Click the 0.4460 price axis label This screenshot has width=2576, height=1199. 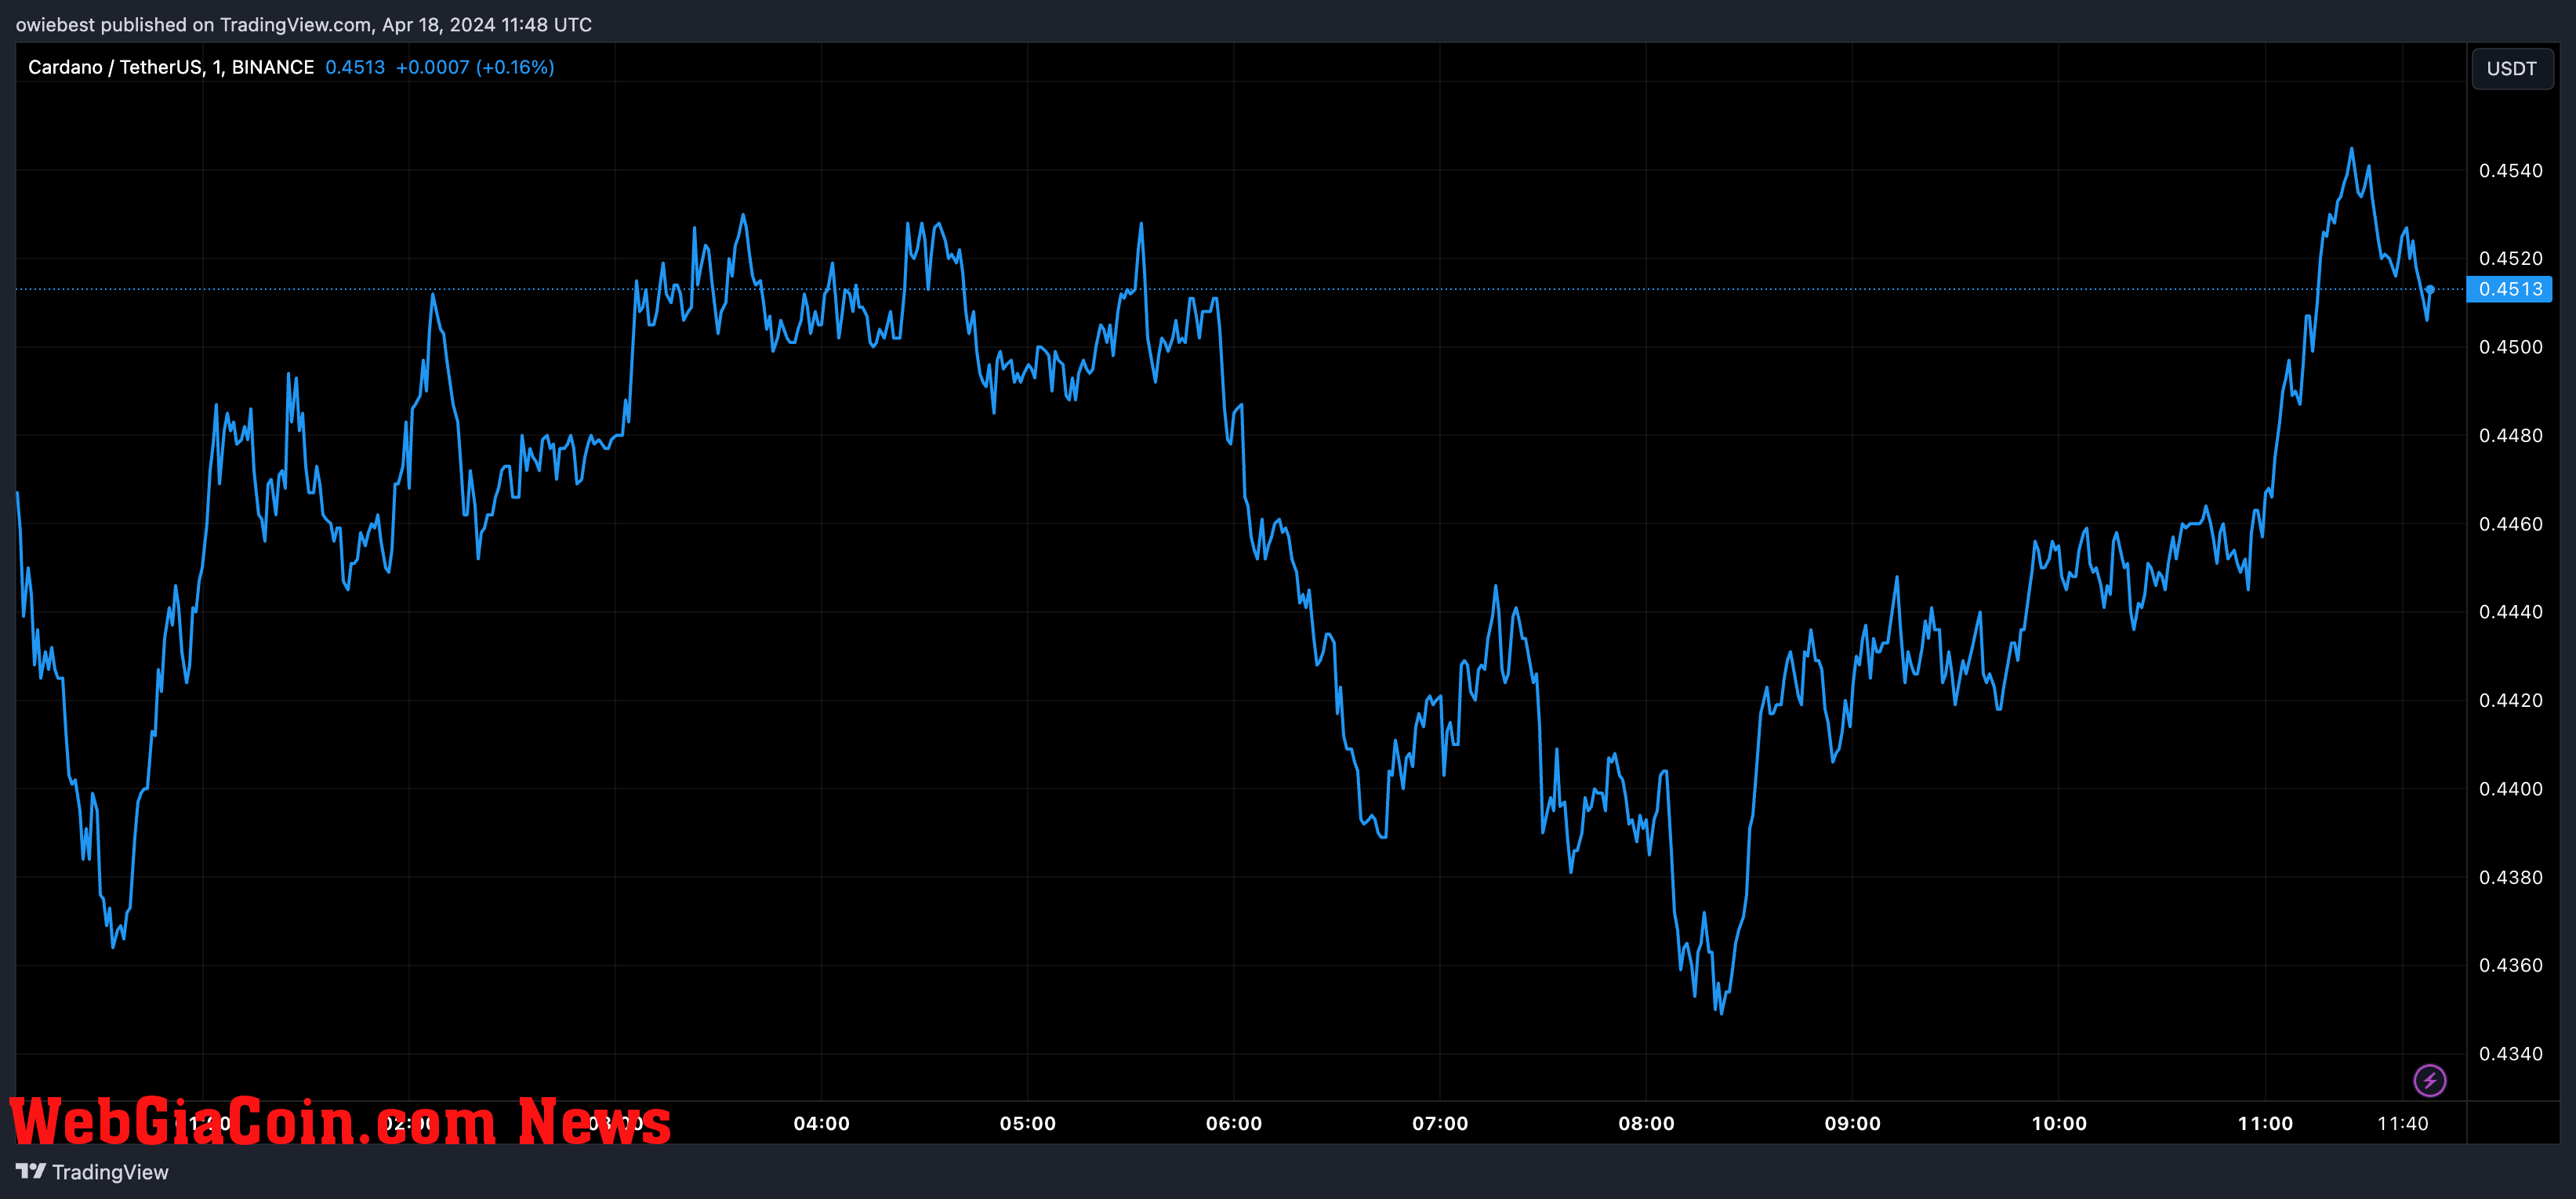[2510, 524]
